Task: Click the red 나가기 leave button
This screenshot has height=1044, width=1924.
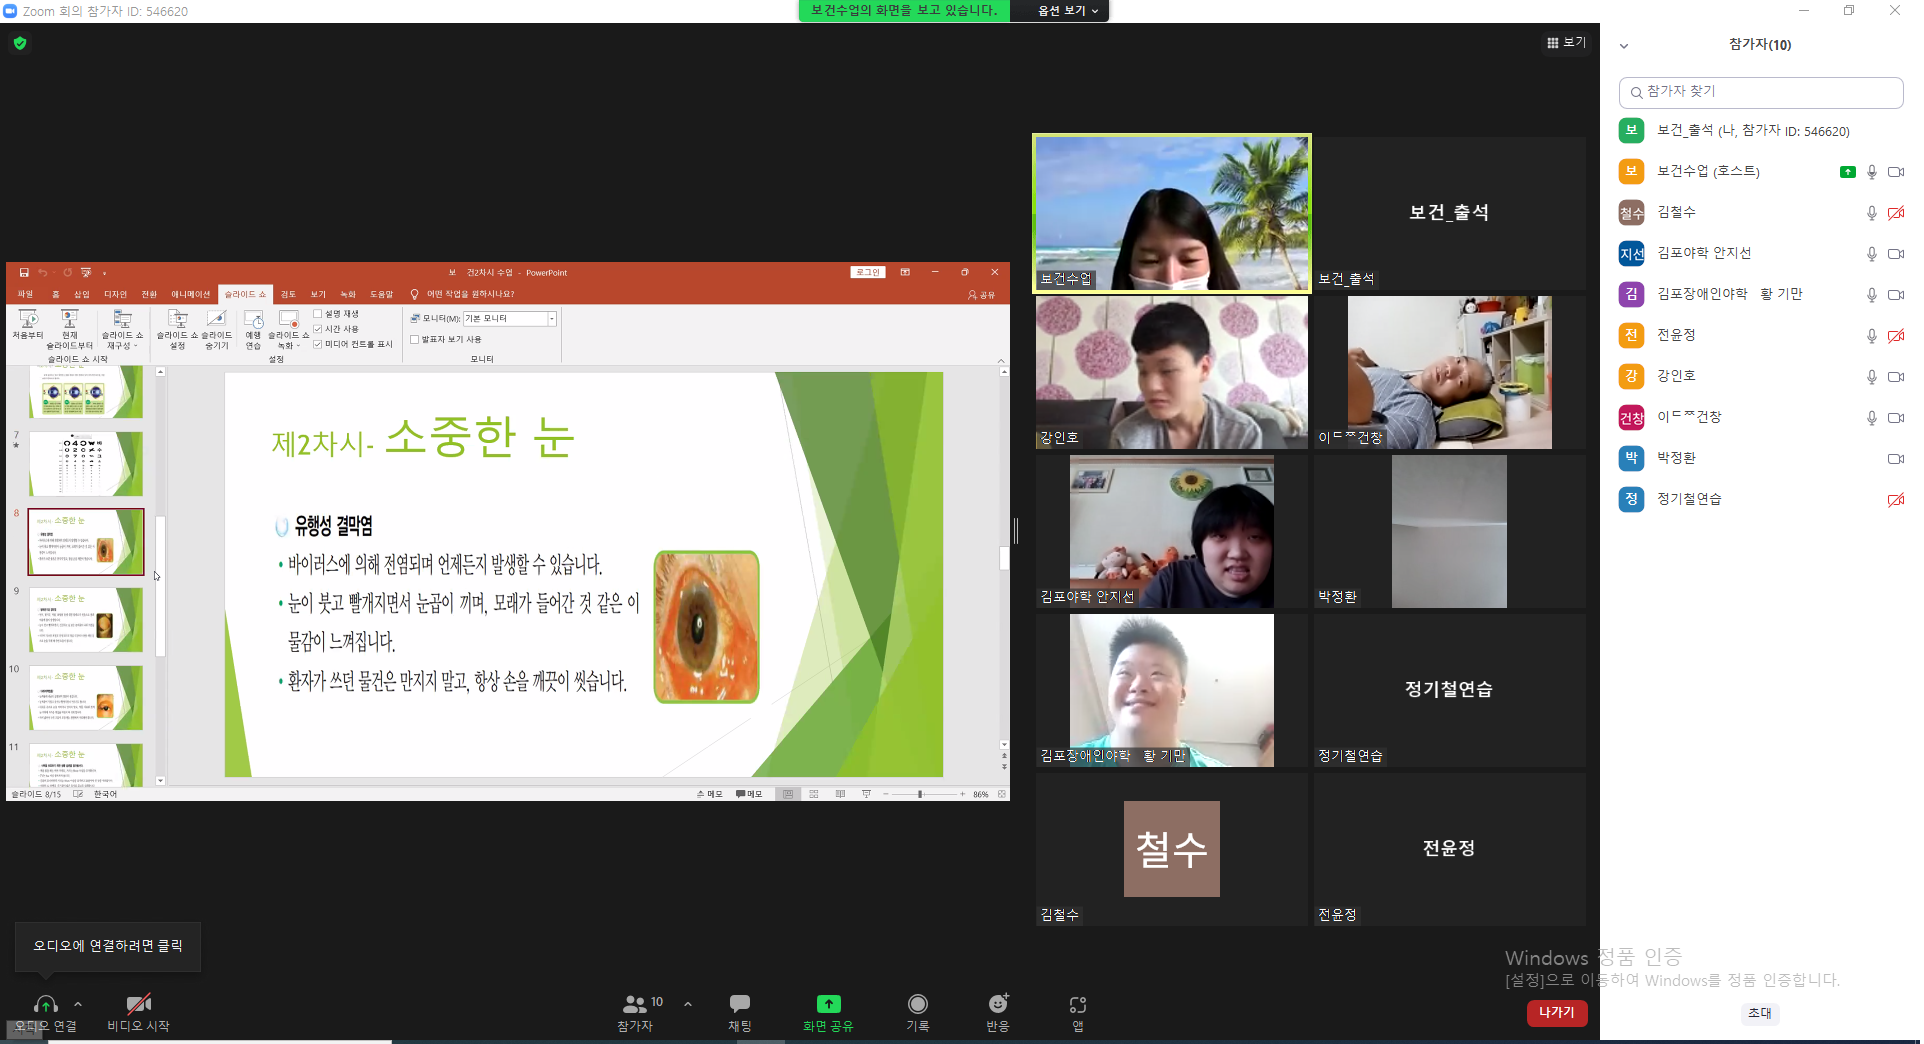Action: 1557,1013
